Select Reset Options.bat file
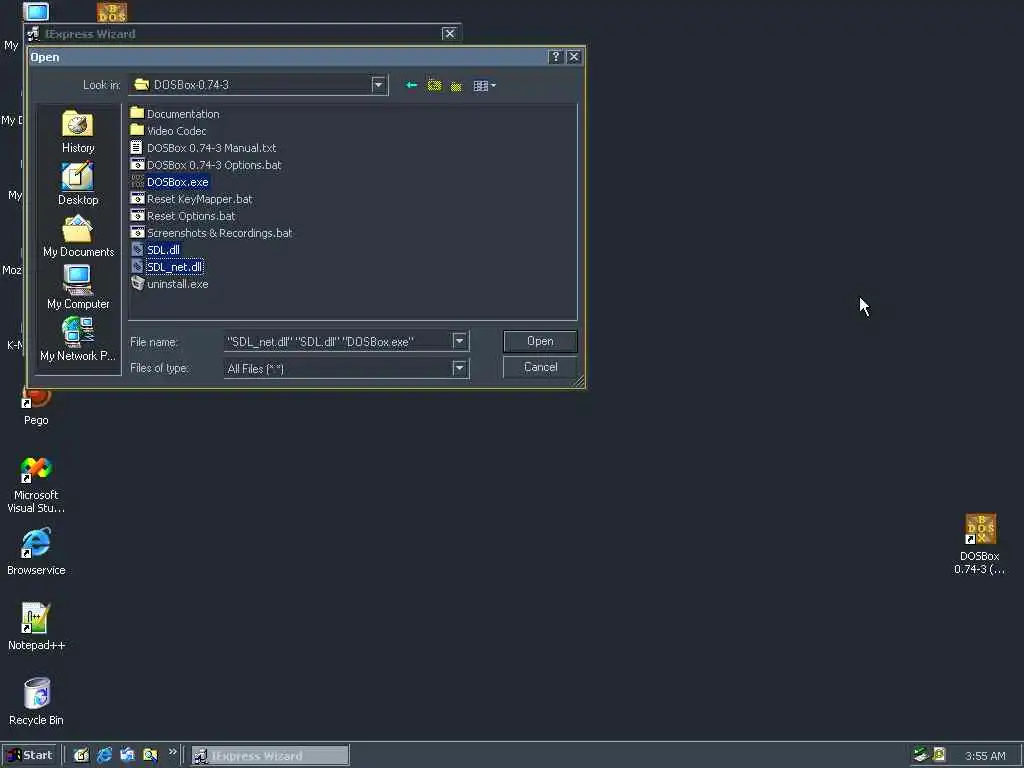The height and width of the screenshot is (768, 1024). [x=183, y=216]
